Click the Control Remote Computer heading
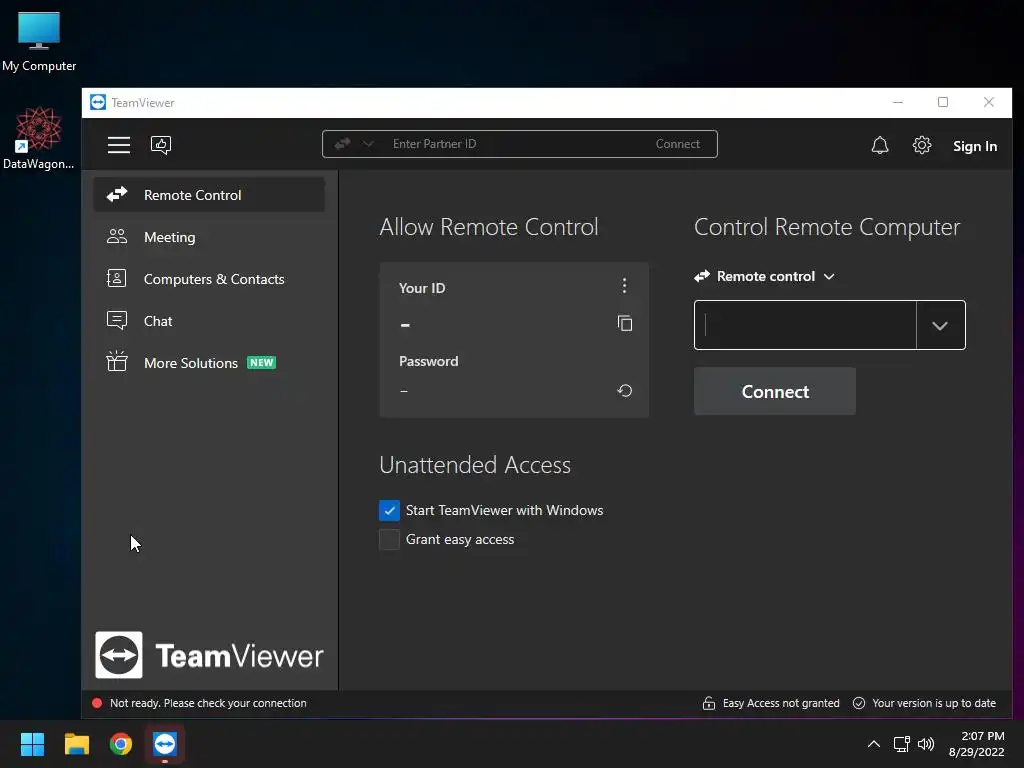 point(827,227)
